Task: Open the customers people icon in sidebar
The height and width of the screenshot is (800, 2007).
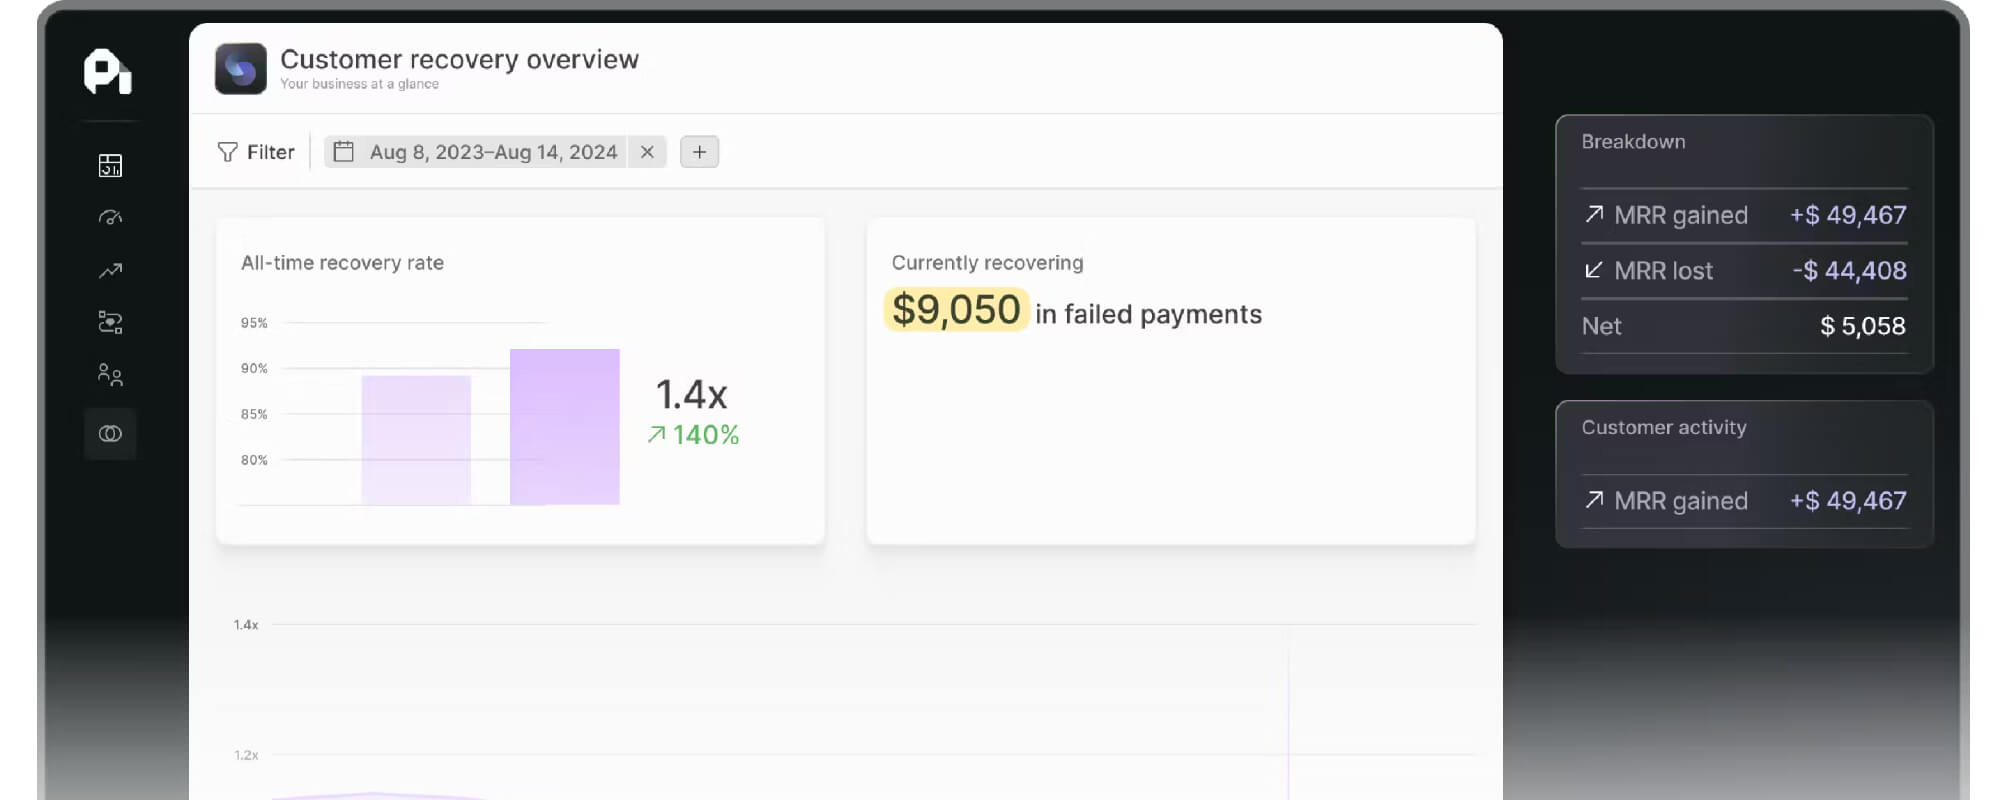Action: (x=110, y=375)
